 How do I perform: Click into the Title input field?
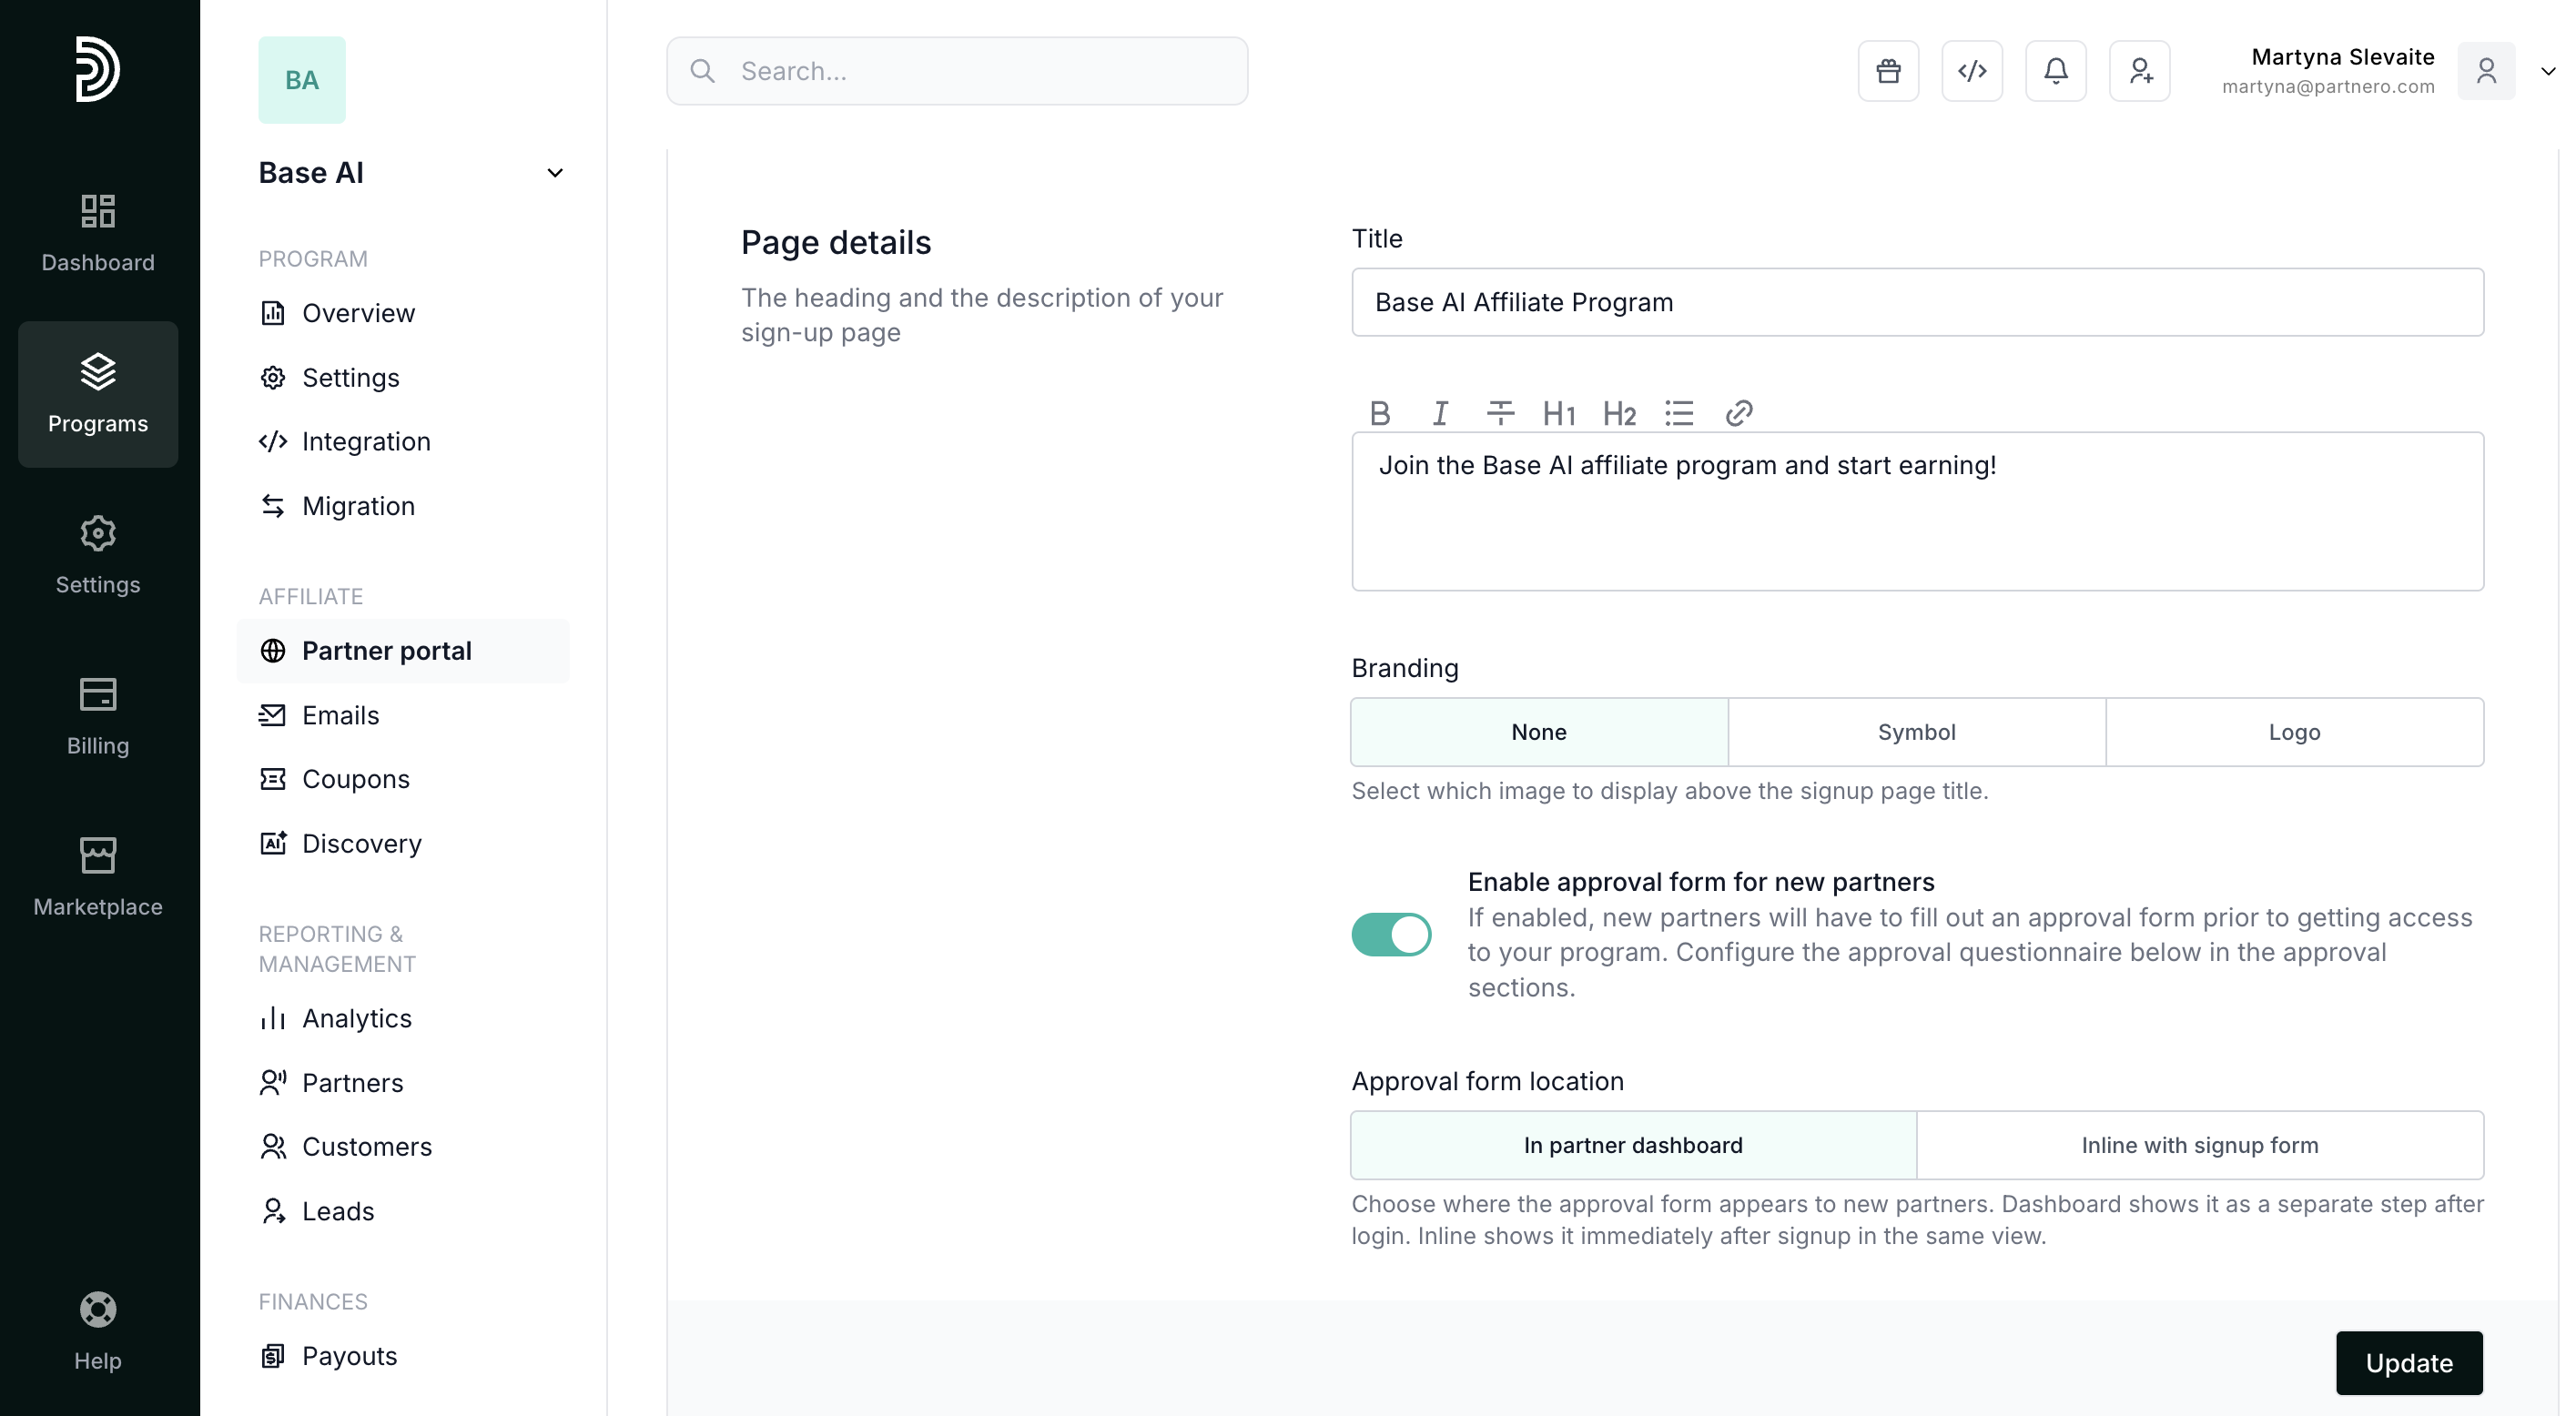pos(1916,302)
